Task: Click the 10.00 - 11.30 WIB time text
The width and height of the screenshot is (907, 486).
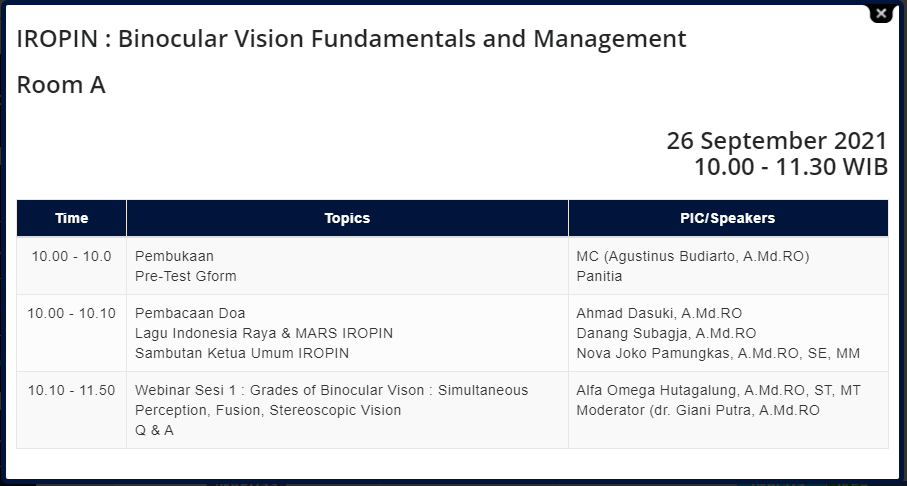Action: click(x=790, y=167)
